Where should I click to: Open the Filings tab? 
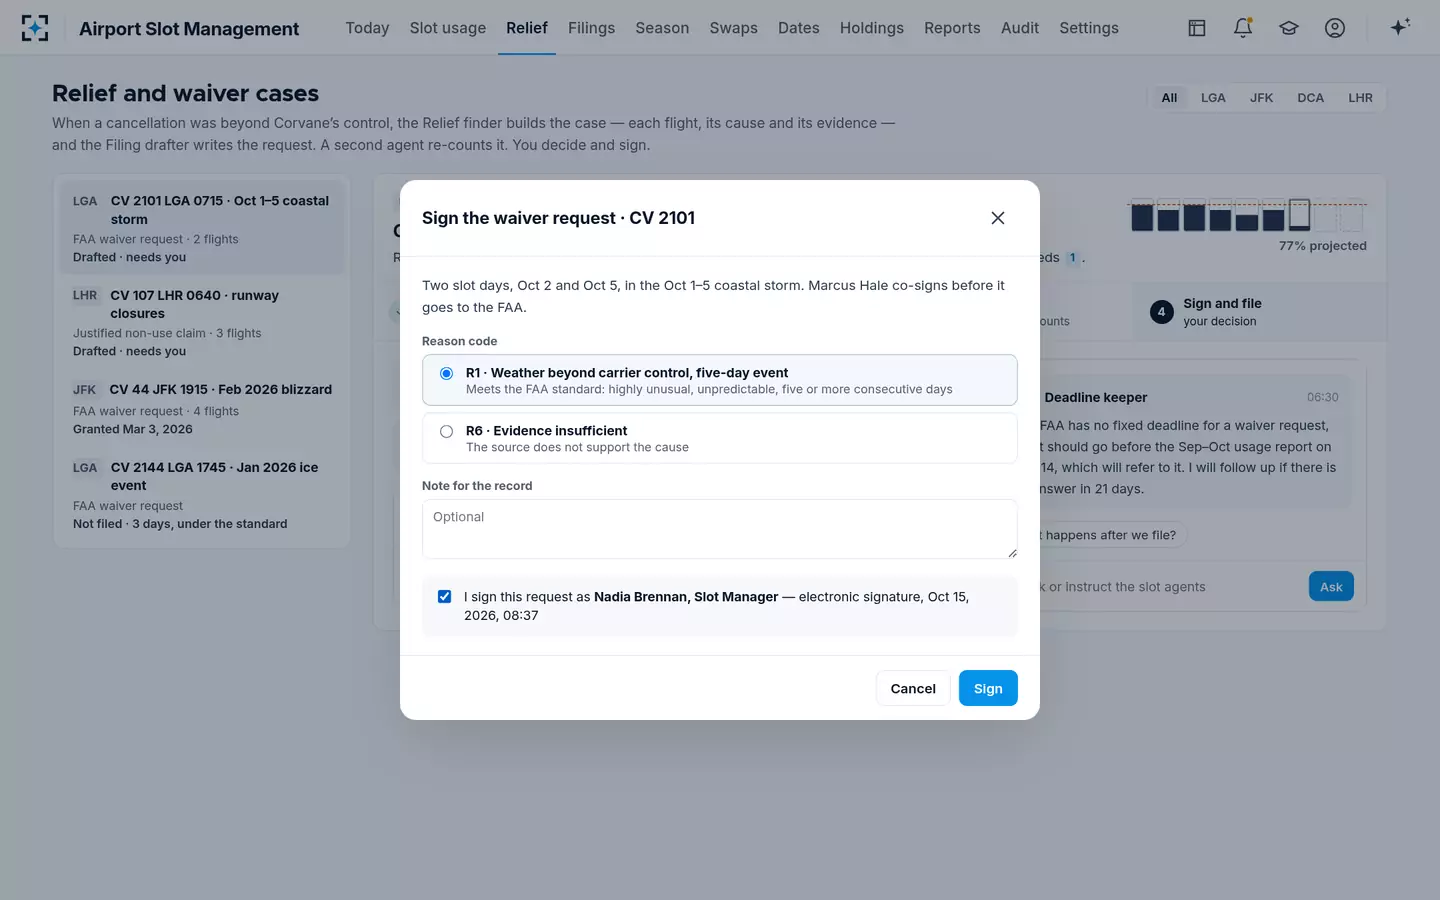592,28
